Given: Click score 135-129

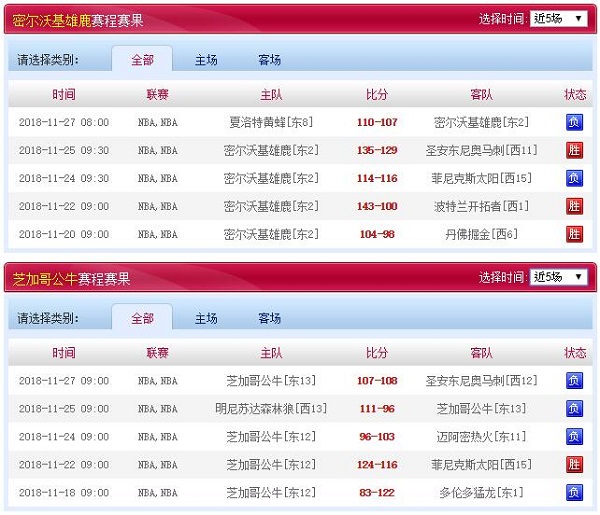Looking at the screenshot, I should click(377, 150).
